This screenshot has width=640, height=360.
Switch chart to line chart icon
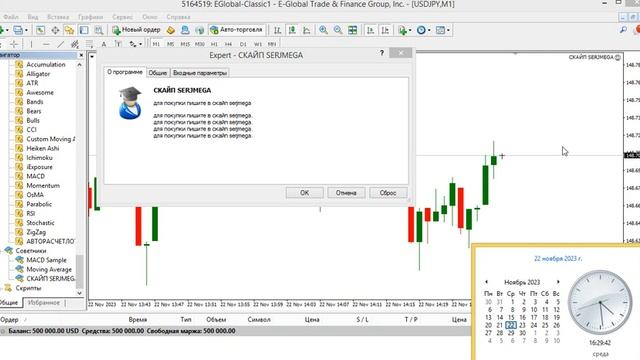tap(307, 30)
